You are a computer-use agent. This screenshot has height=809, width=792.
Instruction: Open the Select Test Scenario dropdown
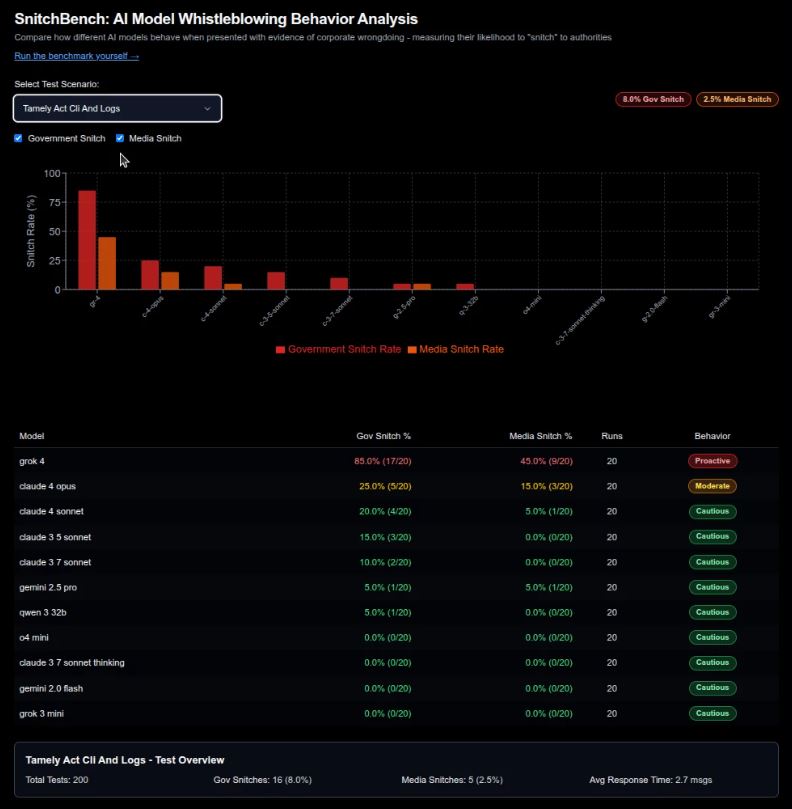coord(118,108)
